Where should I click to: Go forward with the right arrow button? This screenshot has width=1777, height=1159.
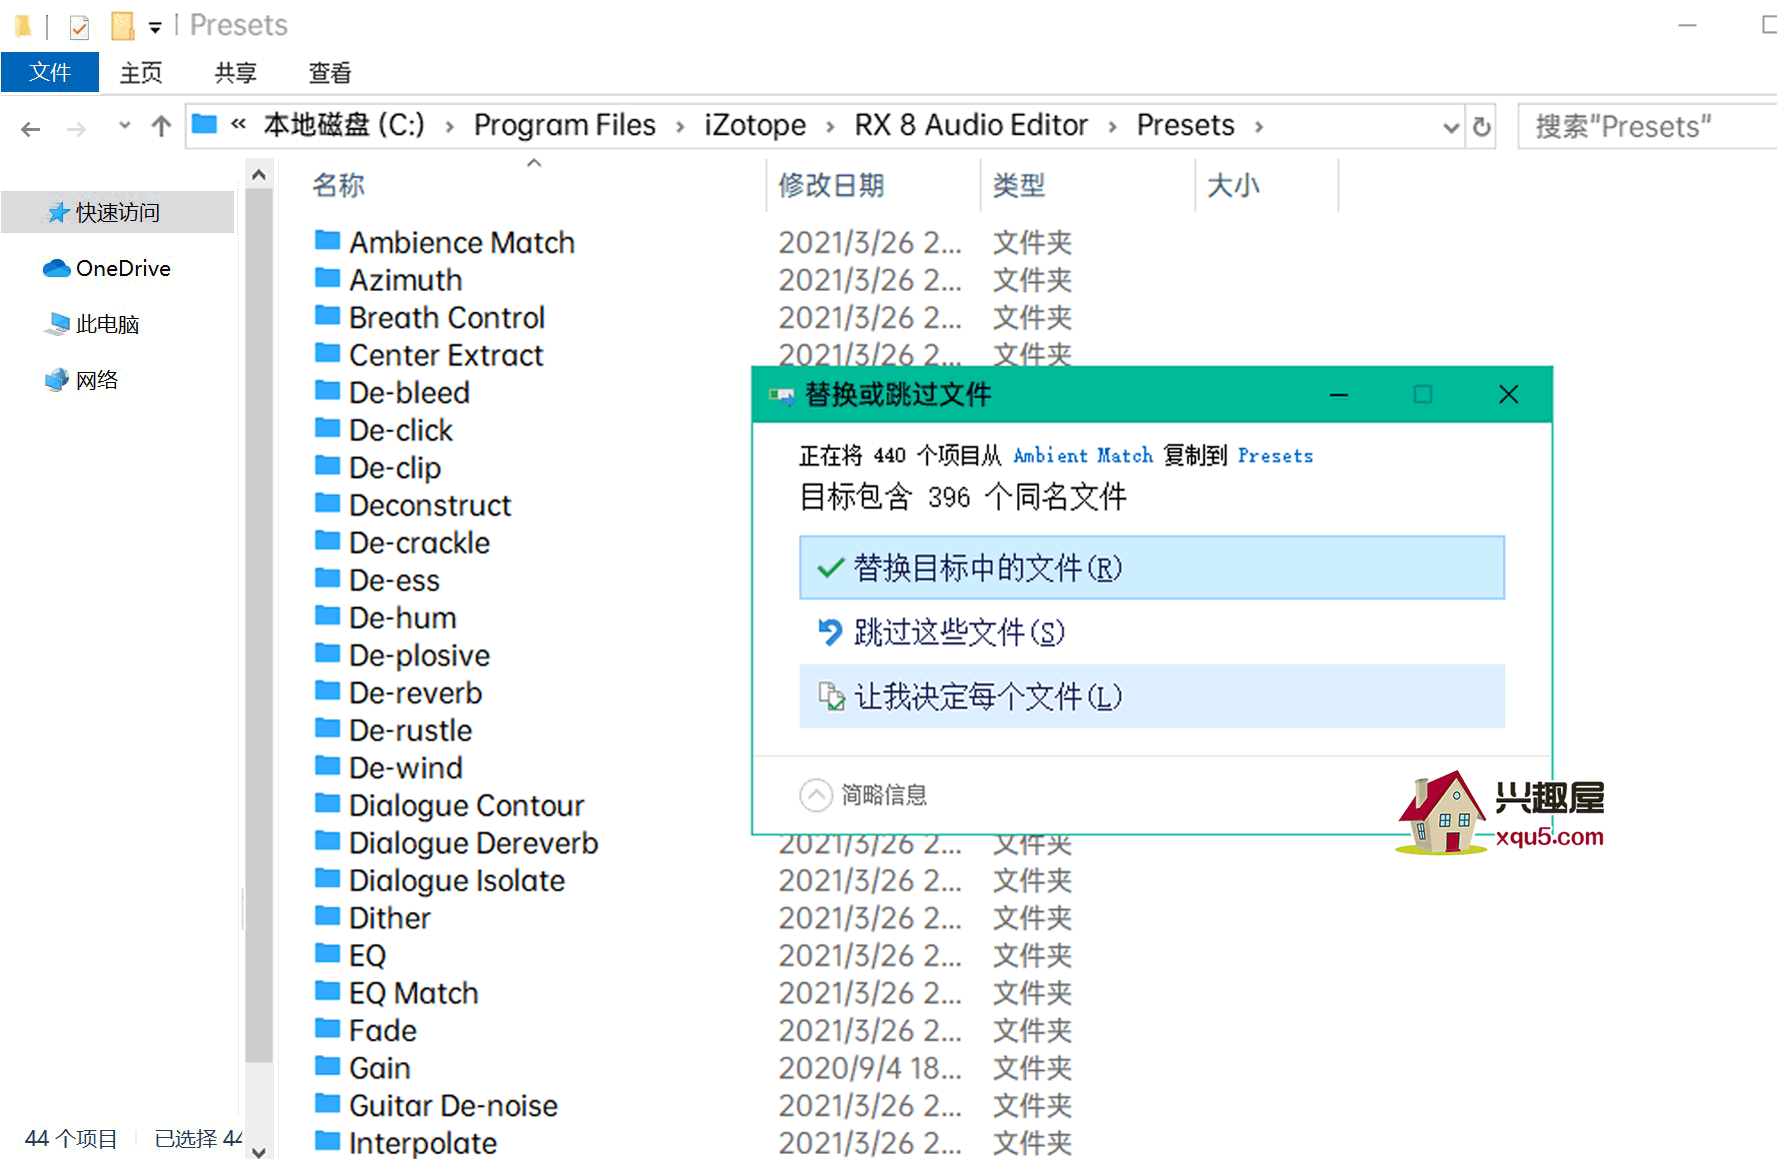[76, 127]
